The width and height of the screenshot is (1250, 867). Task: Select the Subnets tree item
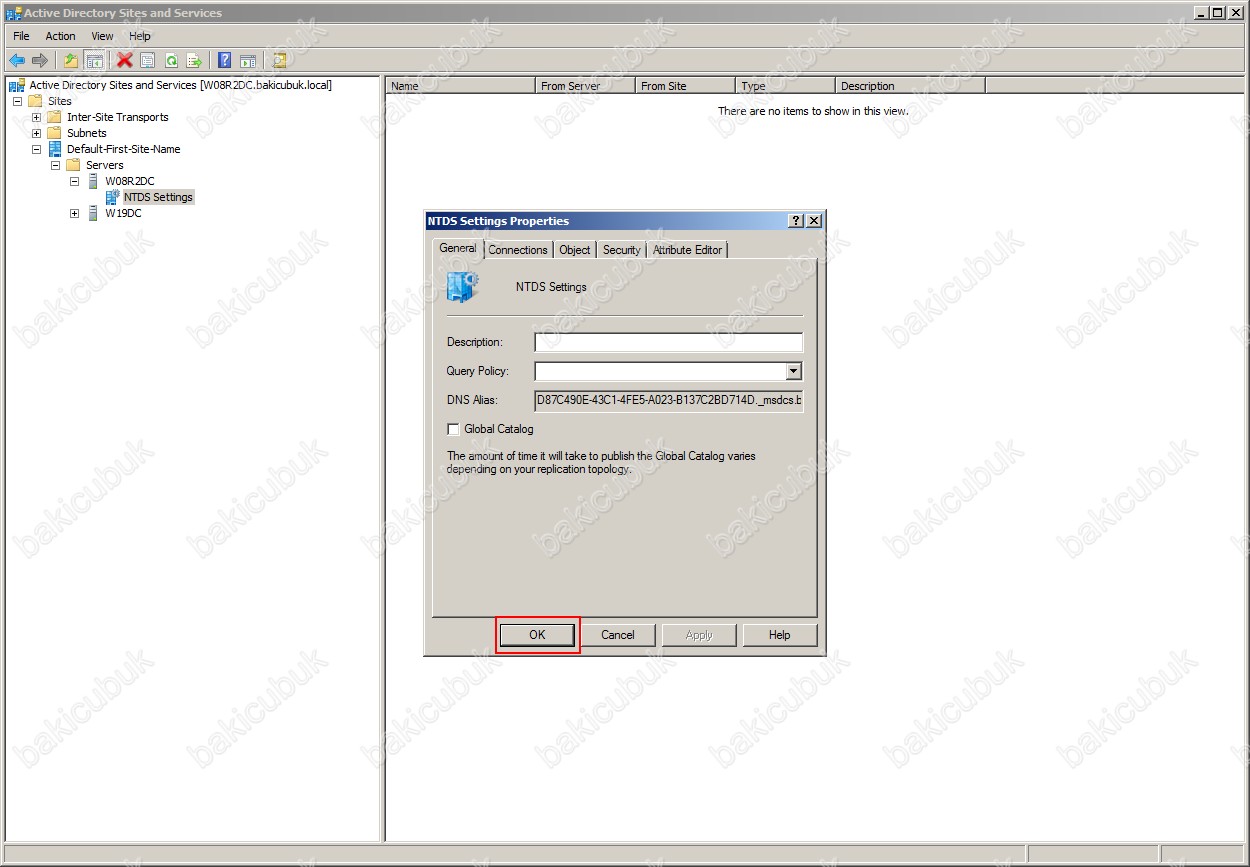86,133
